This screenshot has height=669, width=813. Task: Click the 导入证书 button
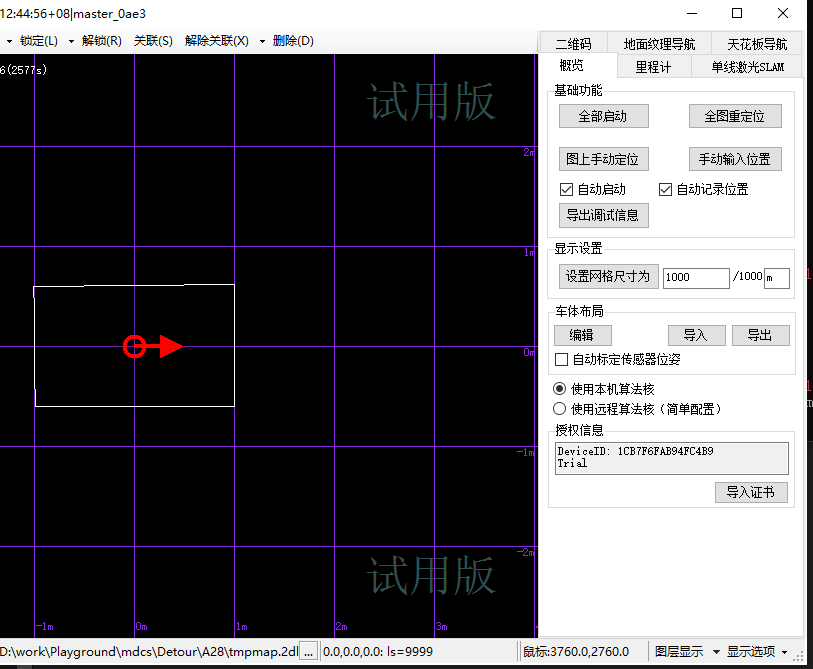(751, 492)
